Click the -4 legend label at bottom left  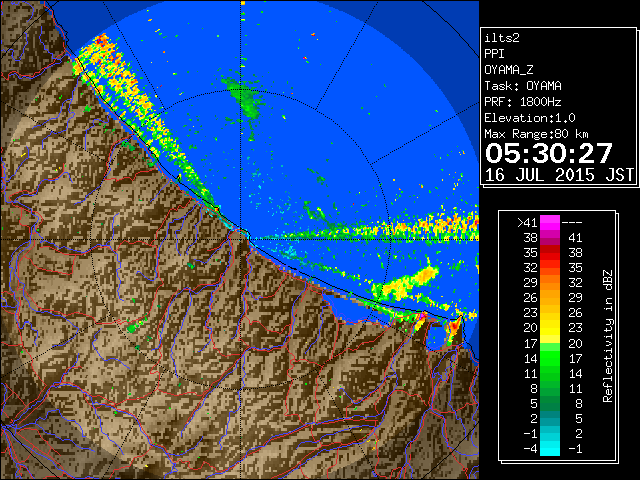(x=530, y=449)
